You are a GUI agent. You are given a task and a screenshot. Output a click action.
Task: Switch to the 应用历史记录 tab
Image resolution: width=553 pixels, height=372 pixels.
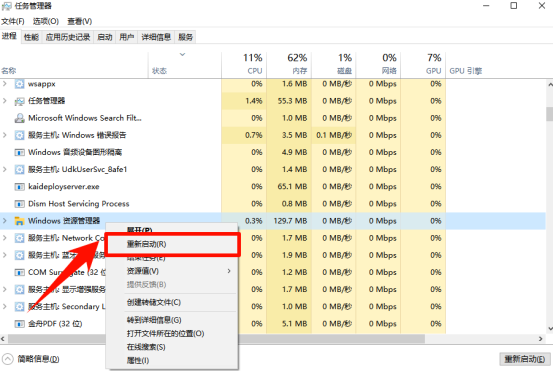coord(68,37)
